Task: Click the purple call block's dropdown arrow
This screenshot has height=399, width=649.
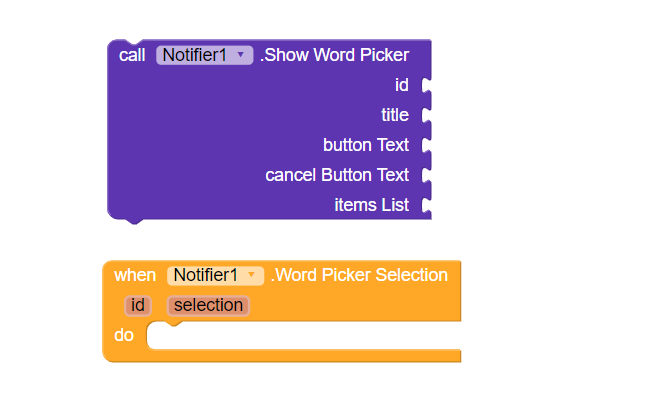Action: click(240, 55)
